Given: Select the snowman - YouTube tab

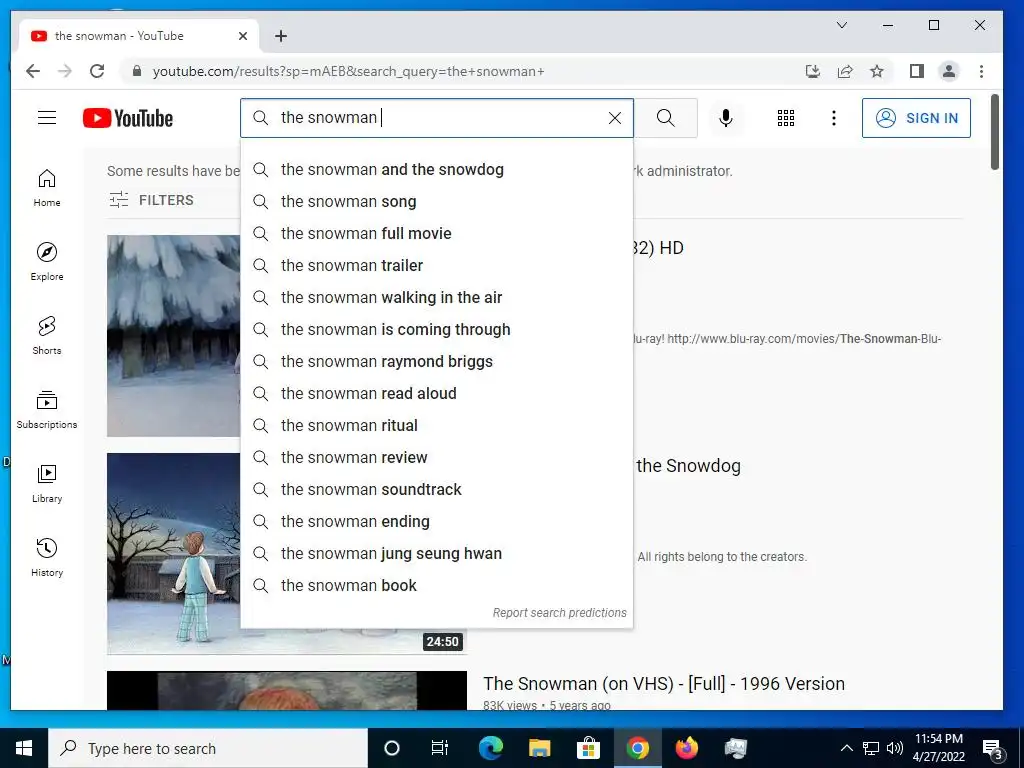Looking at the screenshot, I should 138,36.
